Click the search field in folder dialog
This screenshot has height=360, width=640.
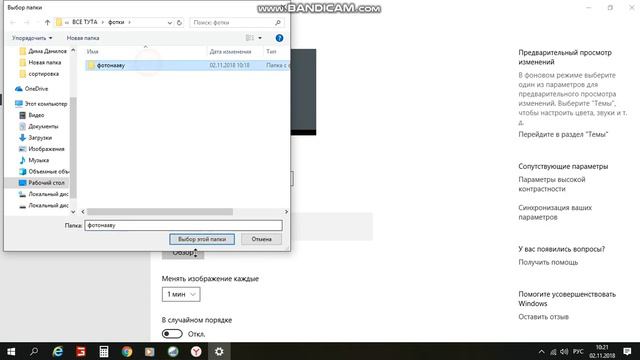pos(236,22)
